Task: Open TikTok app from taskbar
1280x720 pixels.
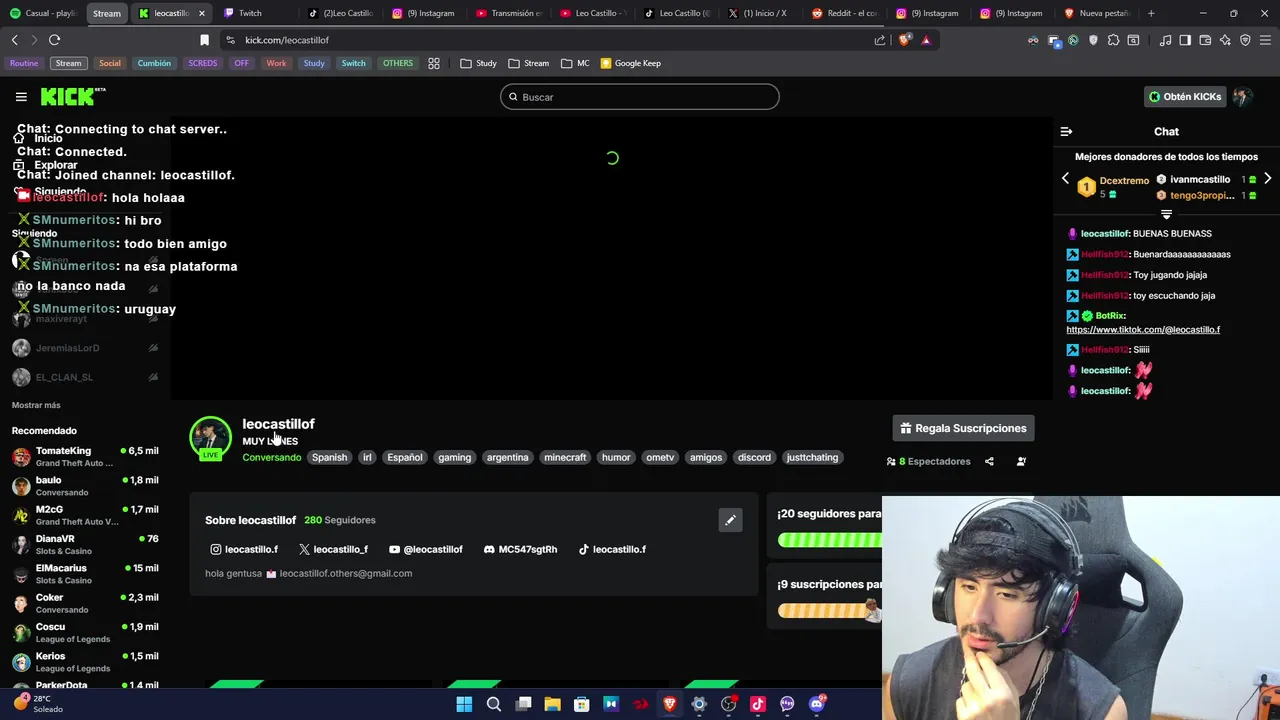Action: tap(758, 704)
